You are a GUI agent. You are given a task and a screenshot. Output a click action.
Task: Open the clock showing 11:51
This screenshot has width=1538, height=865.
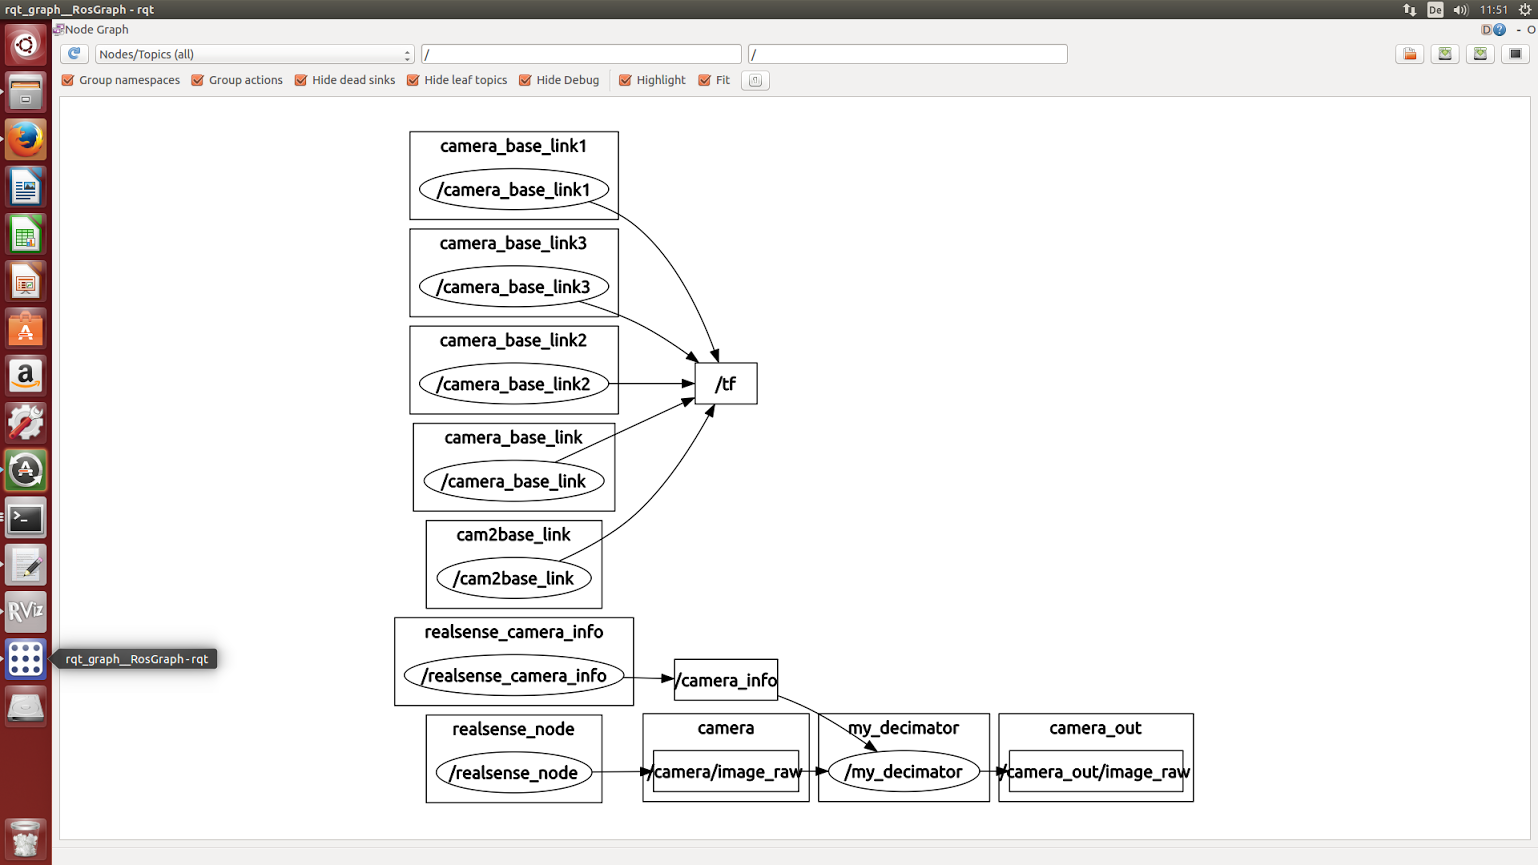tap(1494, 9)
